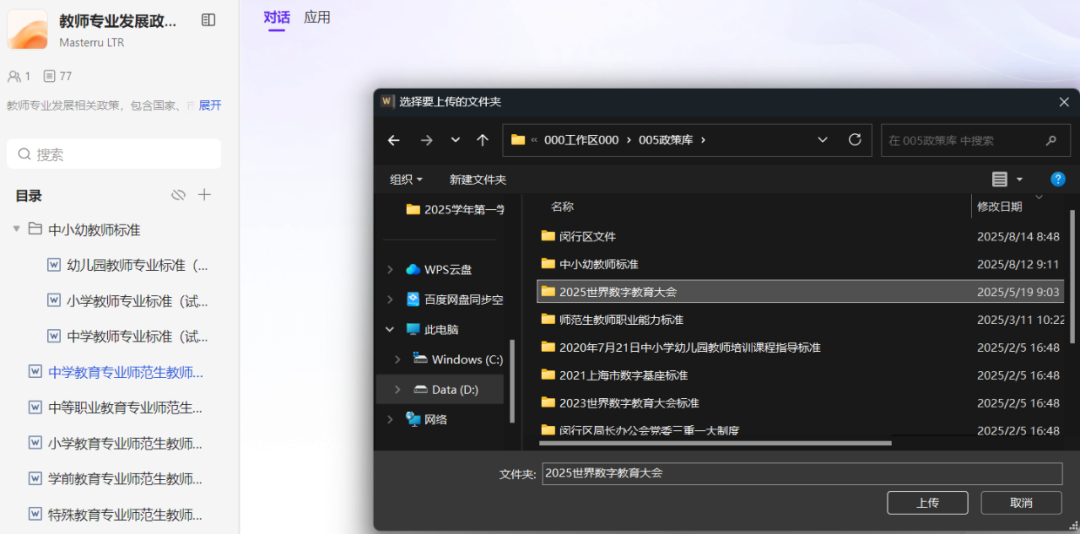This screenshot has width=1080, height=534.
Task: Expand the Data (D:) drive node
Action: click(397, 389)
